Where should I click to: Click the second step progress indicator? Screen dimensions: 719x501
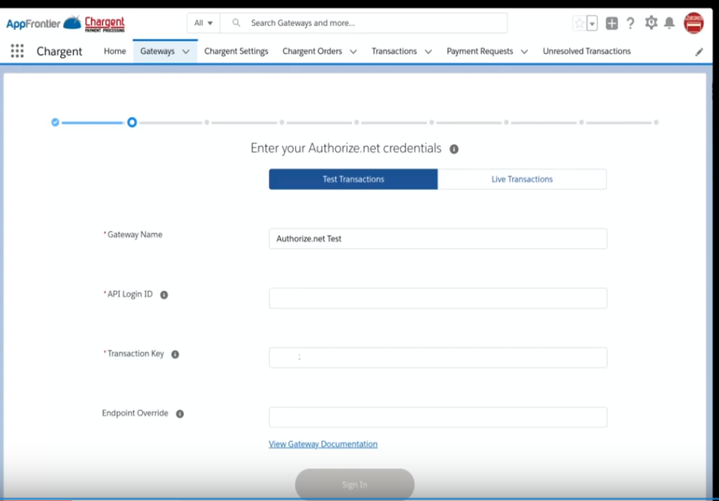[x=131, y=122]
